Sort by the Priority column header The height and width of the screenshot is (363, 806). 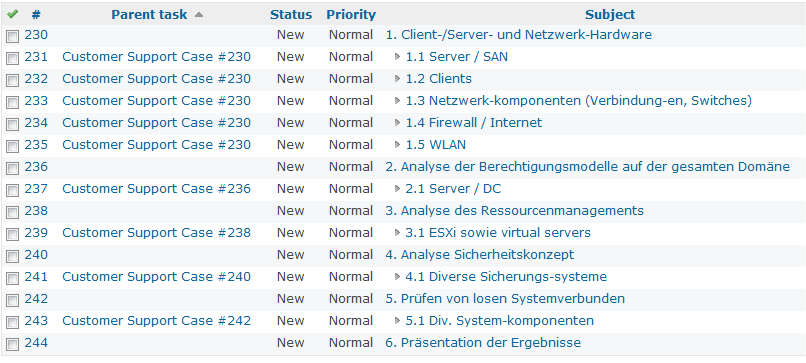(x=351, y=15)
